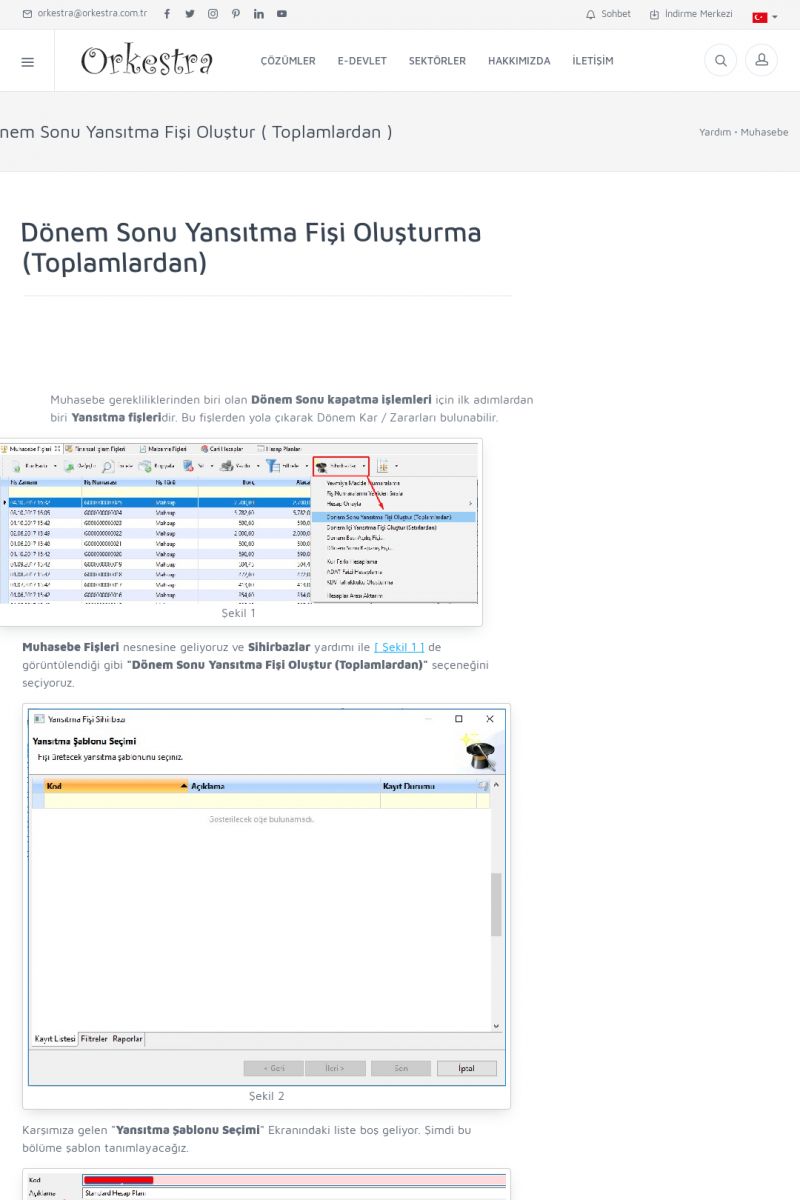
Task: Click the Kayıt Durumu column header in Şekil 2
Action: pyautogui.click(x=428, y=786)
